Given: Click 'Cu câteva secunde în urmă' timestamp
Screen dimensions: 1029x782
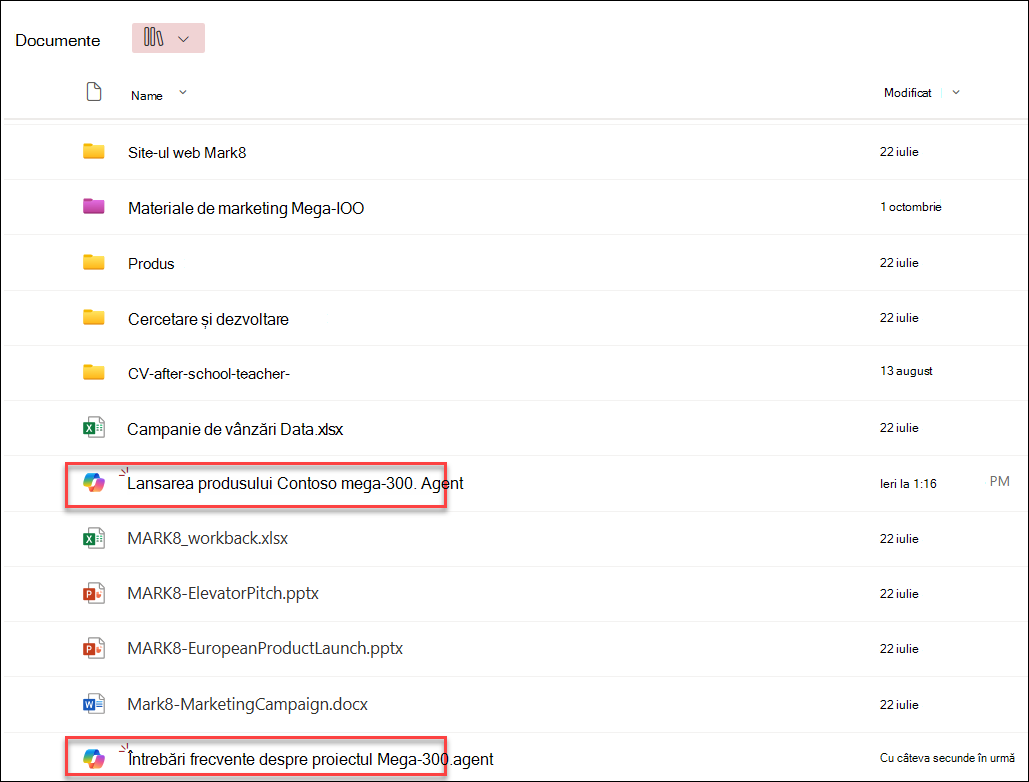Looking at the screenshot, I should click(948, 758).
